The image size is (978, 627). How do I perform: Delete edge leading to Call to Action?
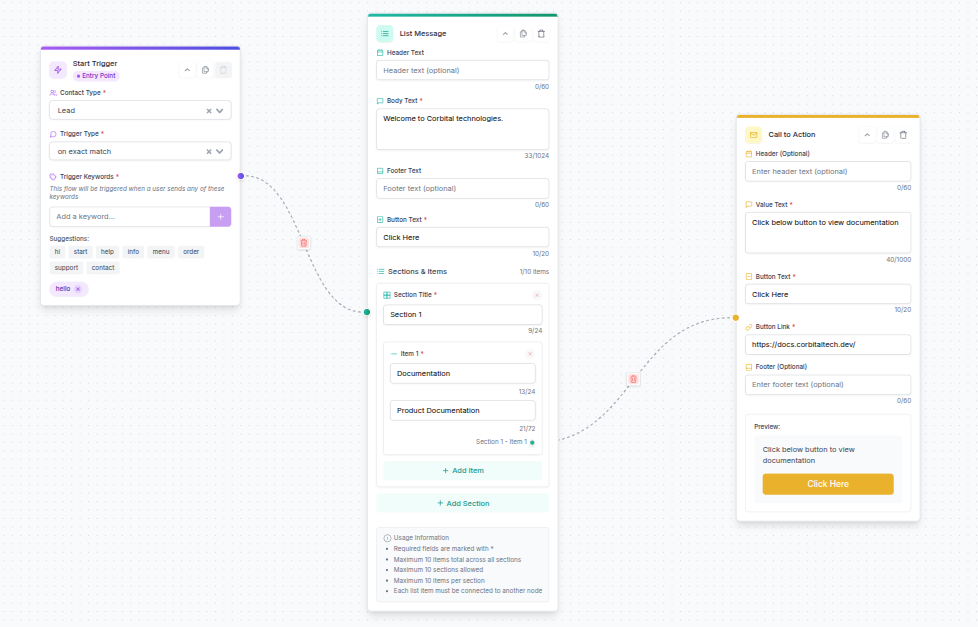(x=633, y=379)
